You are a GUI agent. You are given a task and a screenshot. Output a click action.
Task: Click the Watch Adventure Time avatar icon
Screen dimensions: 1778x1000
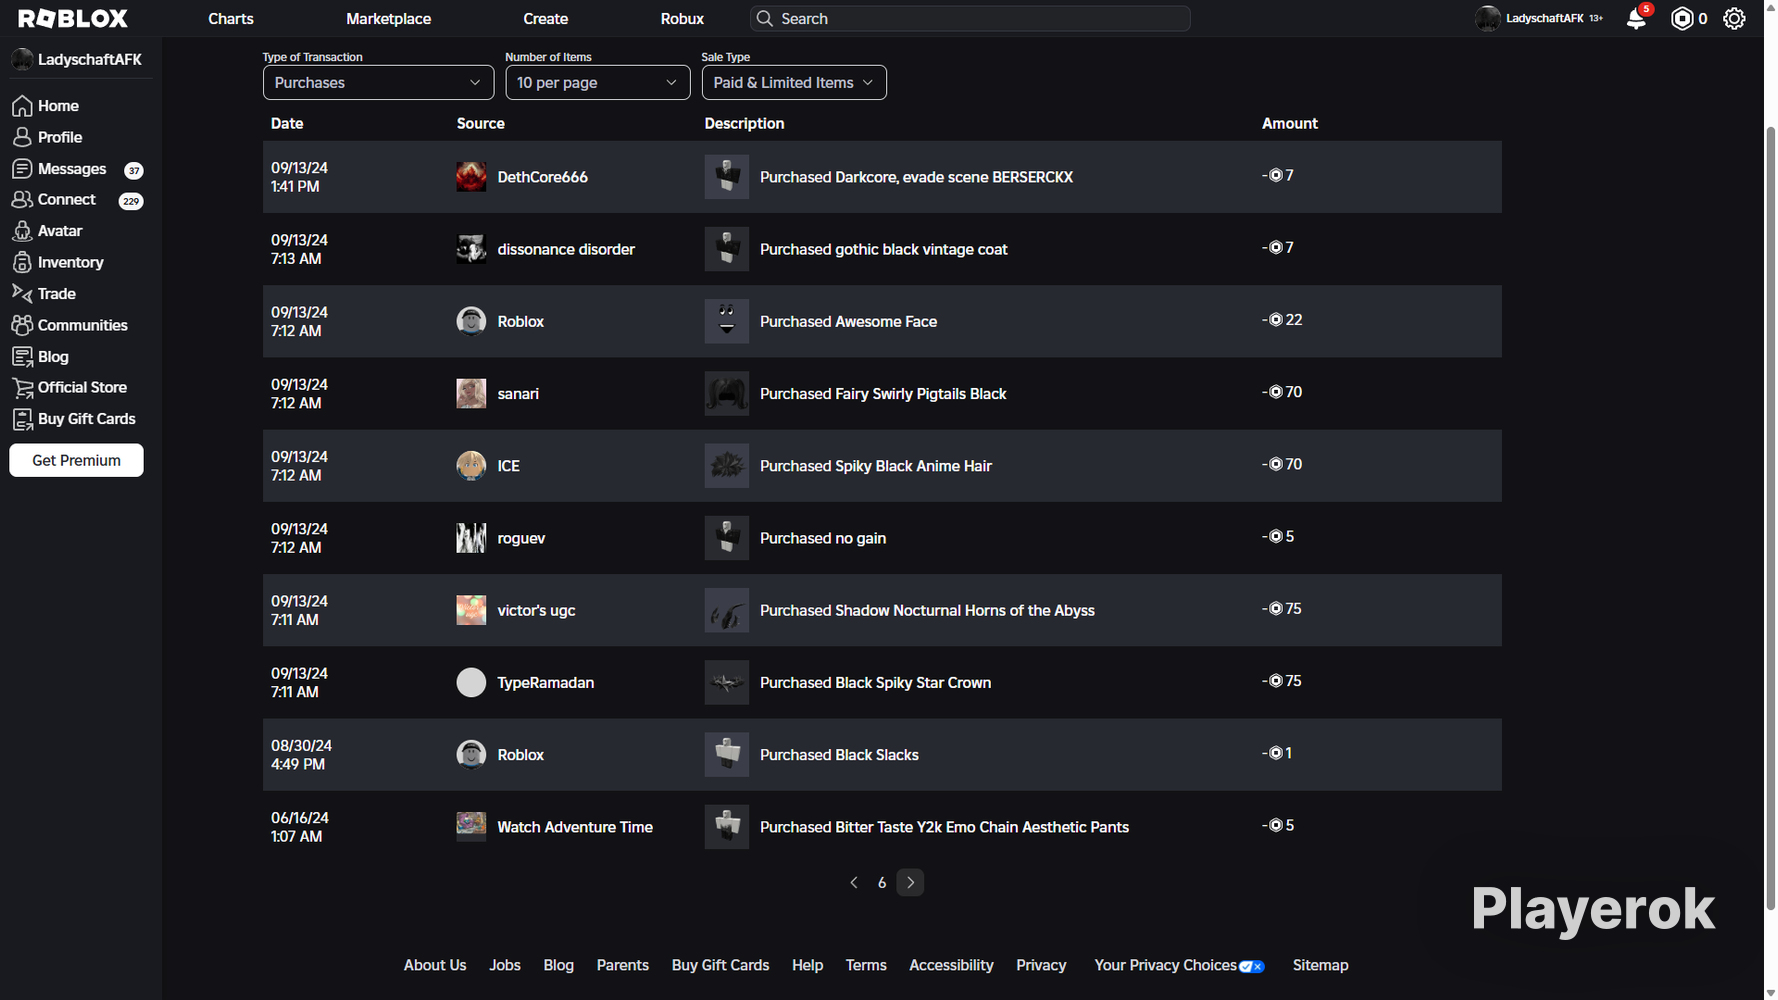471,826
